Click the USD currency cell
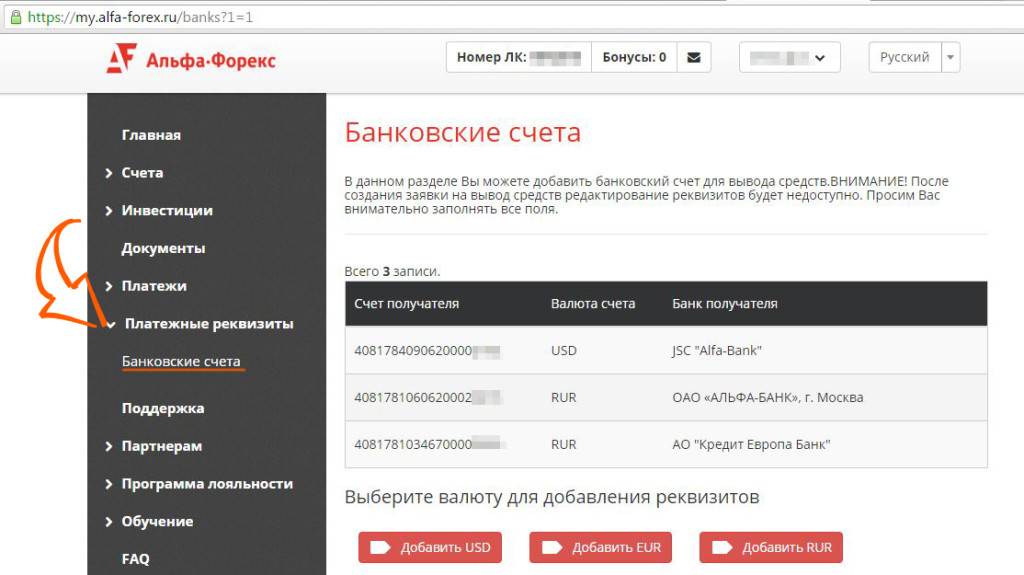The width and height of the screenshot is (1024, 575). (x=564, y=351)
